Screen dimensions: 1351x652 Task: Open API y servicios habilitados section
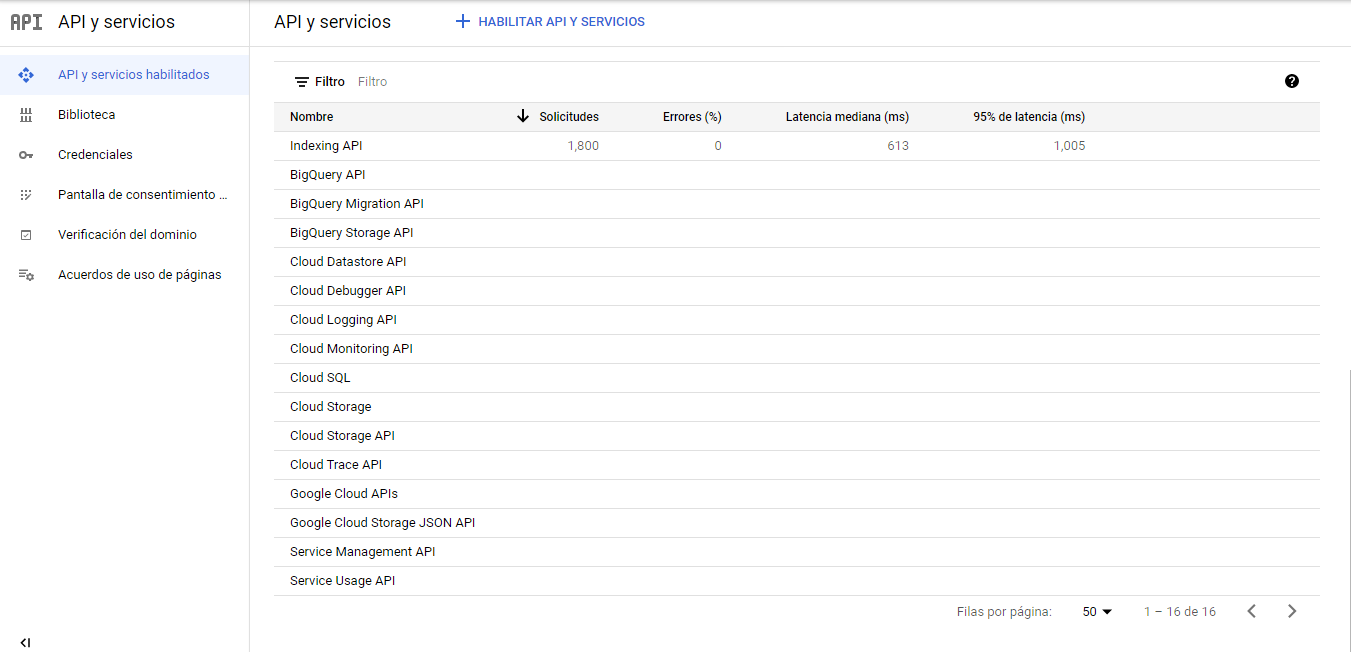(x=124, y=75)
